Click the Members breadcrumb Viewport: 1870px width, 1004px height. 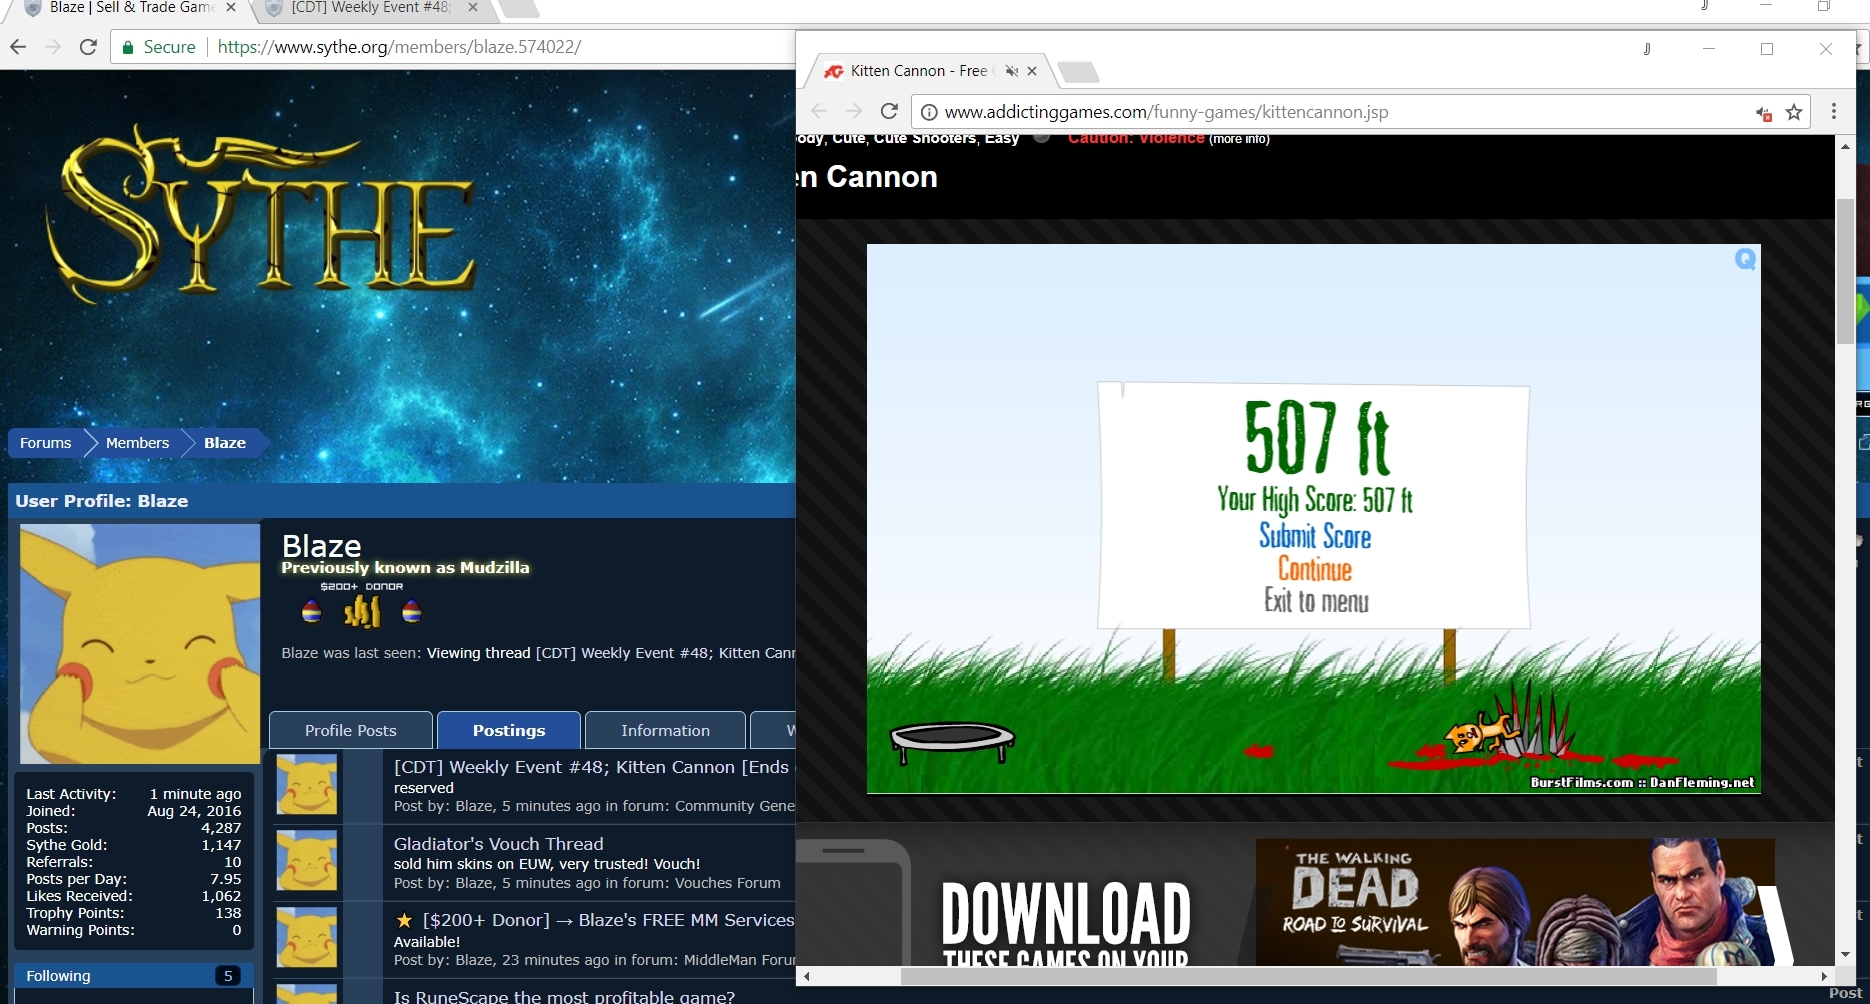pyautogui.click(x=138, y=443)
